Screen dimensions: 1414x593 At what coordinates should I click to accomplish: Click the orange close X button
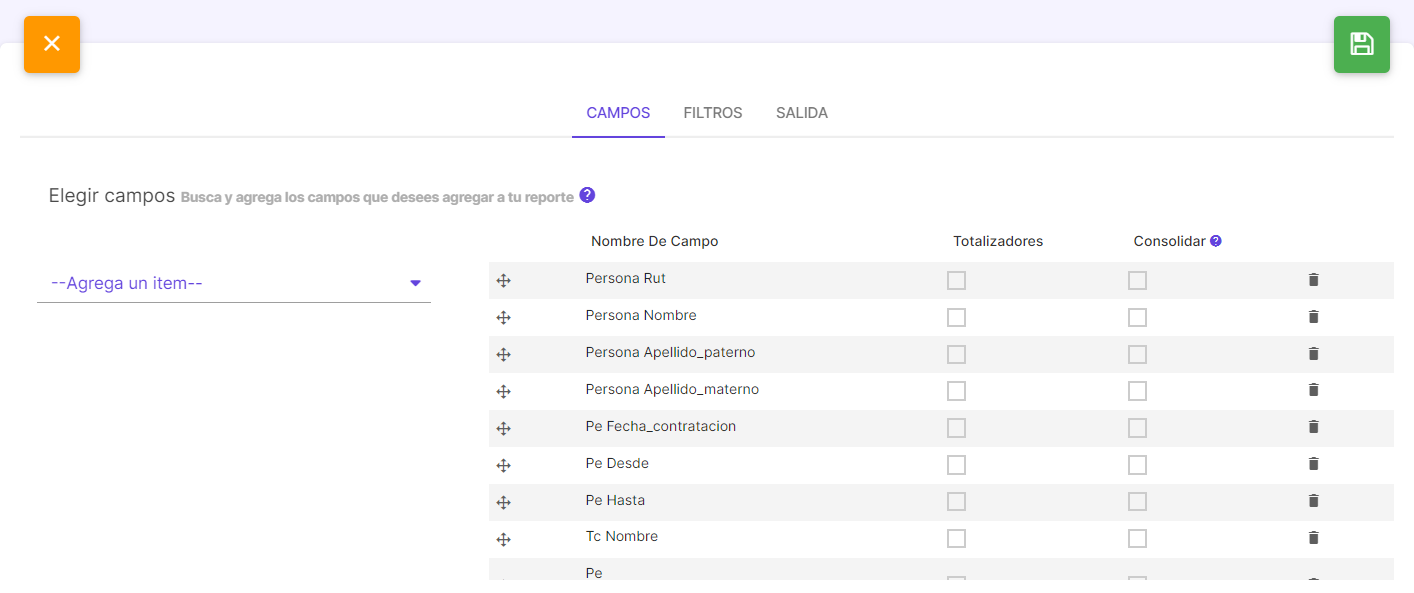pos(52,44)
